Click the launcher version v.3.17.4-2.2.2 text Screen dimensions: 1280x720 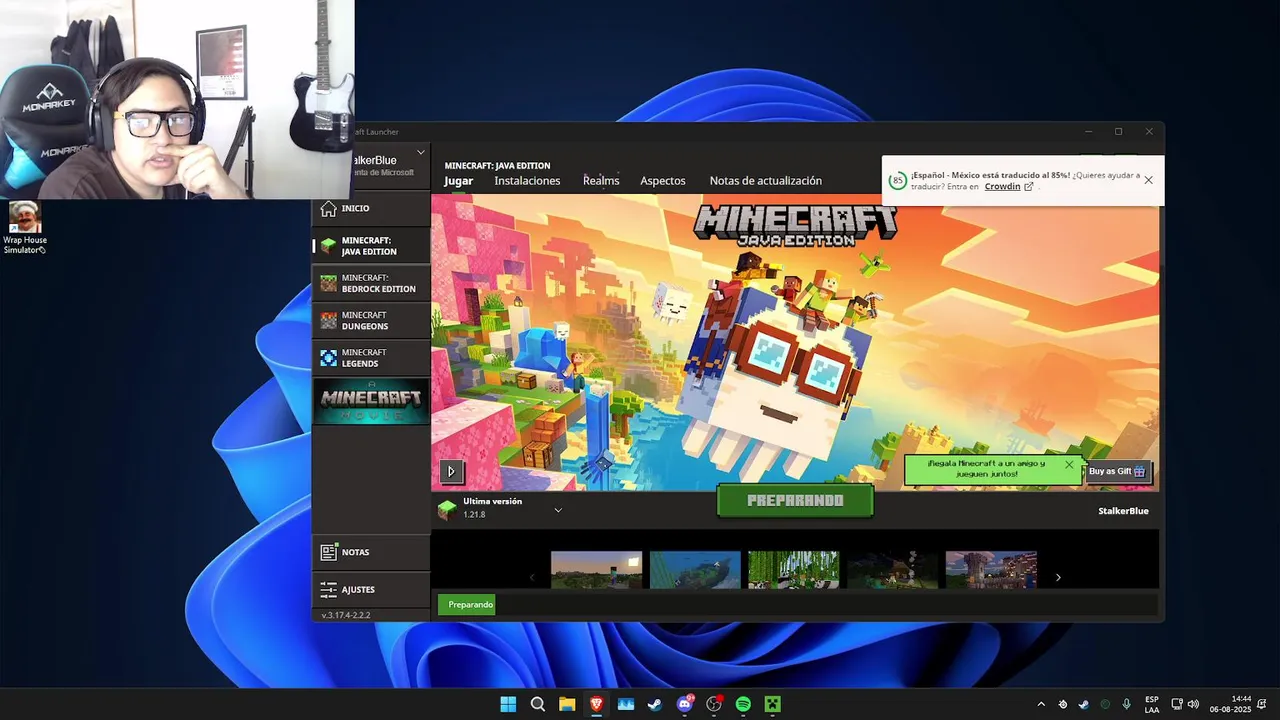pyautogui.click(x=346, y=615)
